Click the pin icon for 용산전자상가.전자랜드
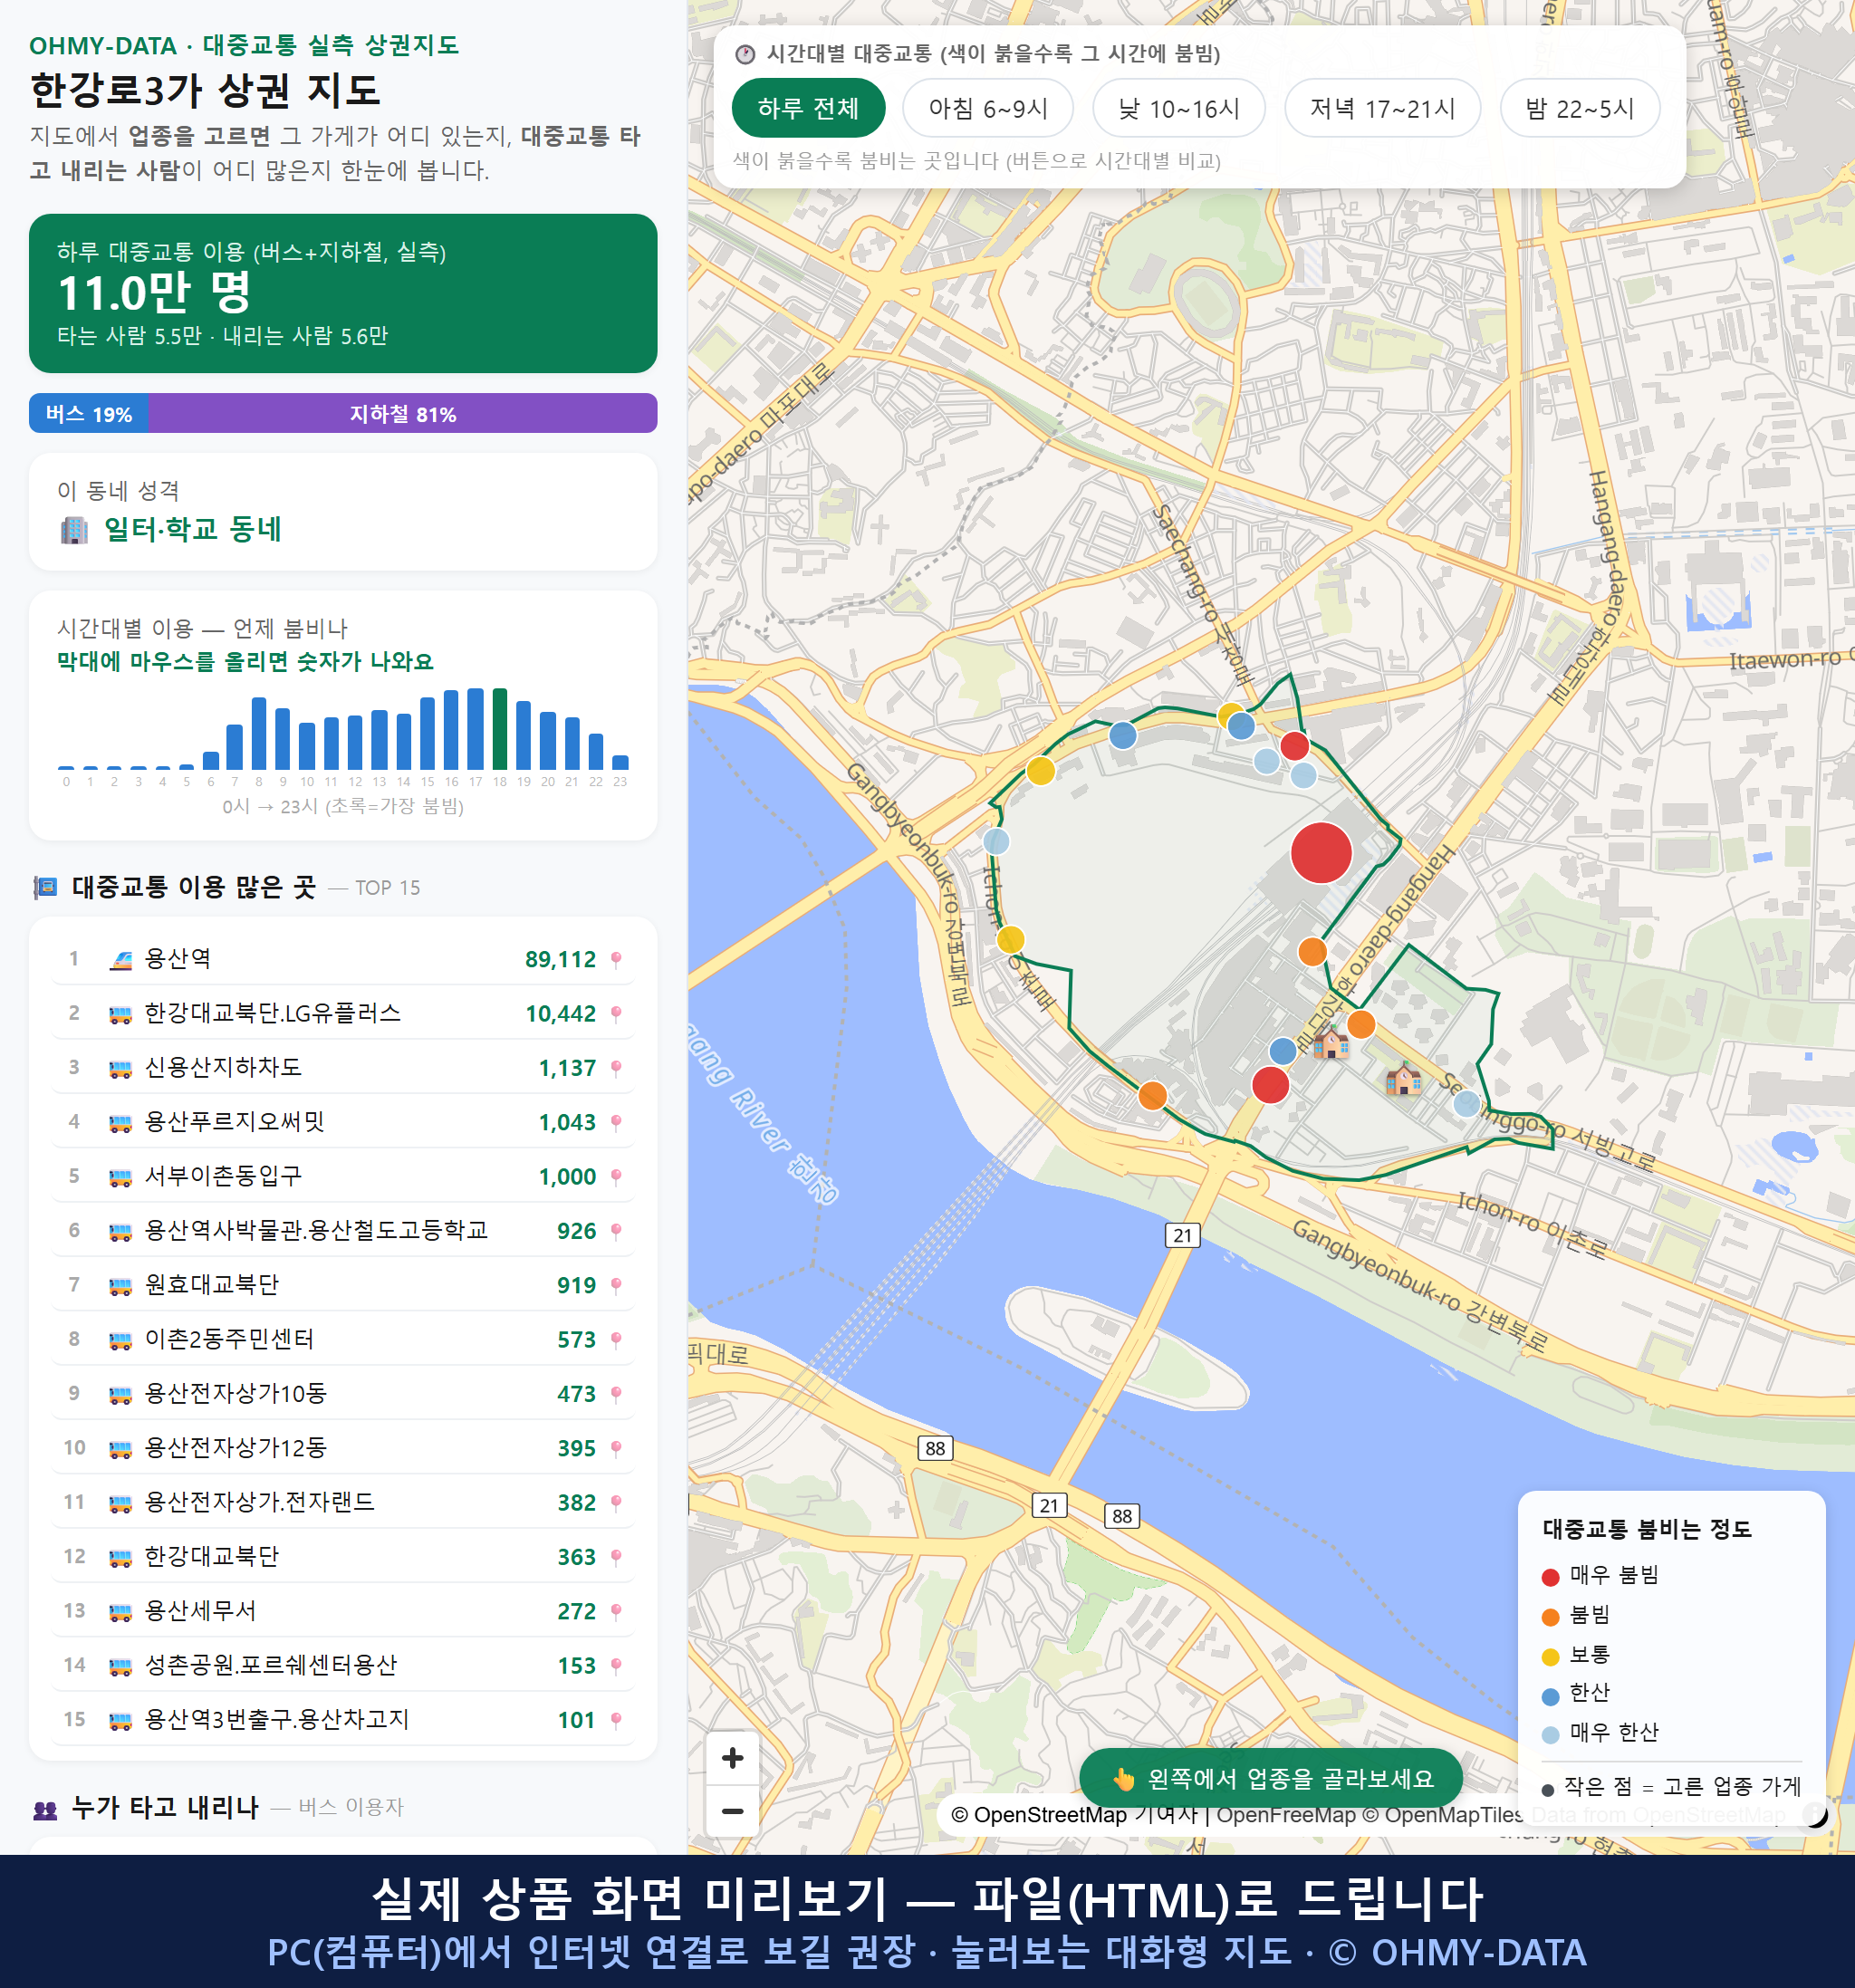This screenshot has width=1855, height=1988. [x=616, y=1503]
